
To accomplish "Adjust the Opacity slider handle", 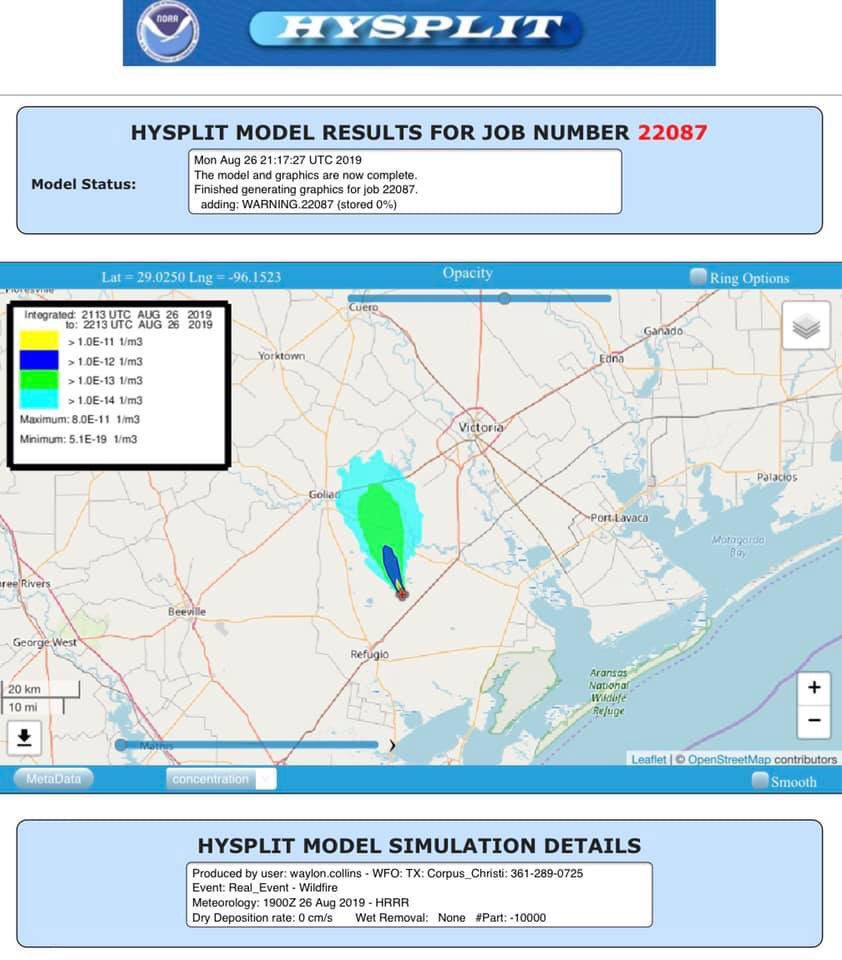I will click(x=504, y=298).
